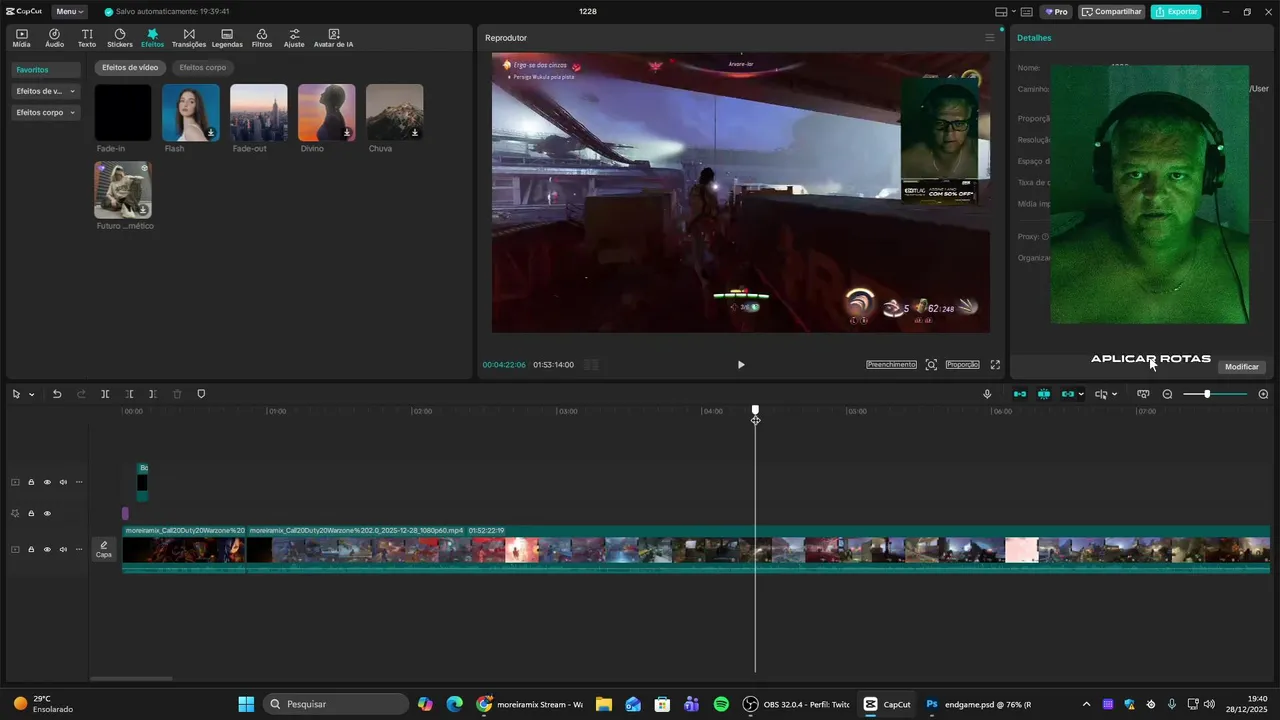
Task: Select the Fade-in effect thumbnail
Action: [123, 112]
